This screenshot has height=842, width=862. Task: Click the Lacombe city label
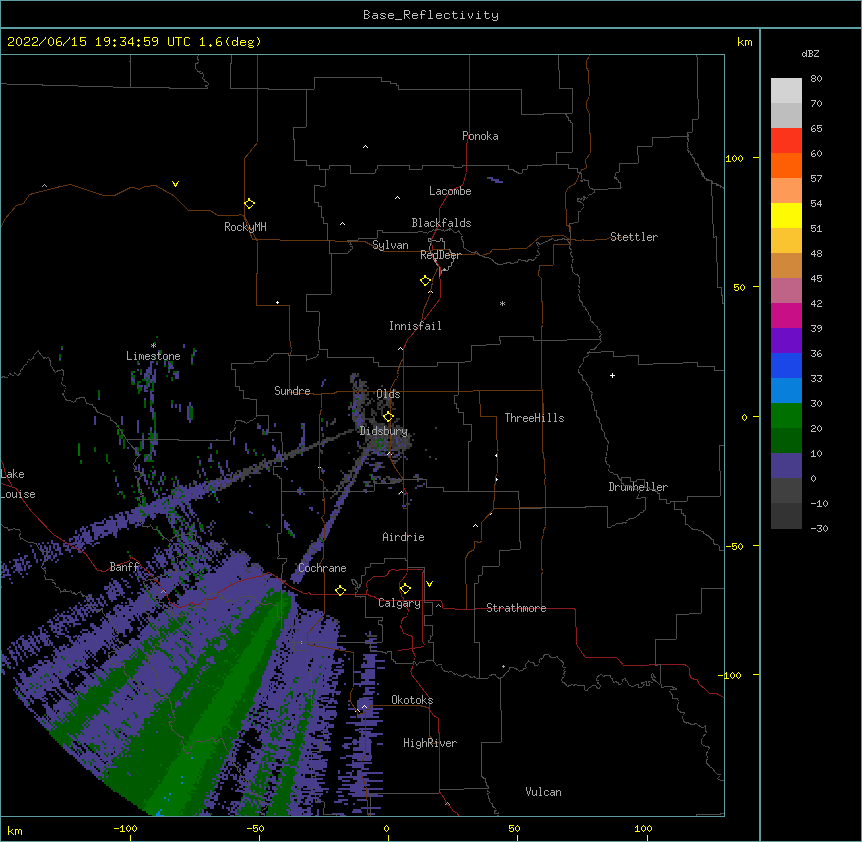pyautogui.click(x=450, y=191)
